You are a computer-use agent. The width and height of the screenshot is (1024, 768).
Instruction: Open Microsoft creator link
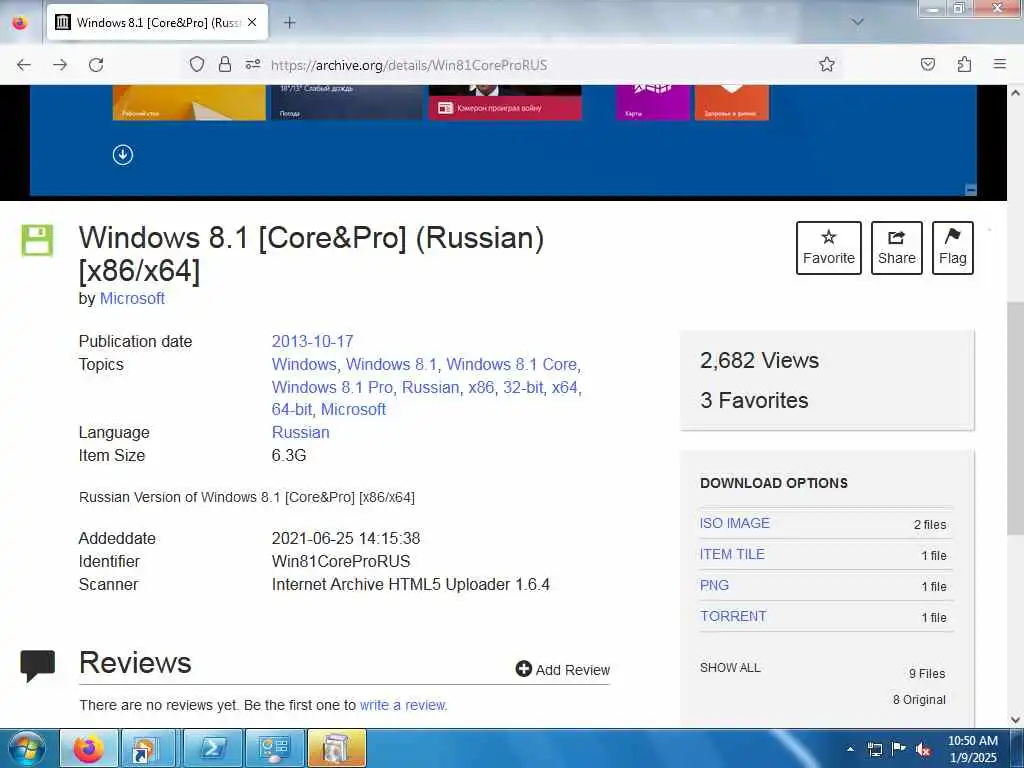click(132, 298)
